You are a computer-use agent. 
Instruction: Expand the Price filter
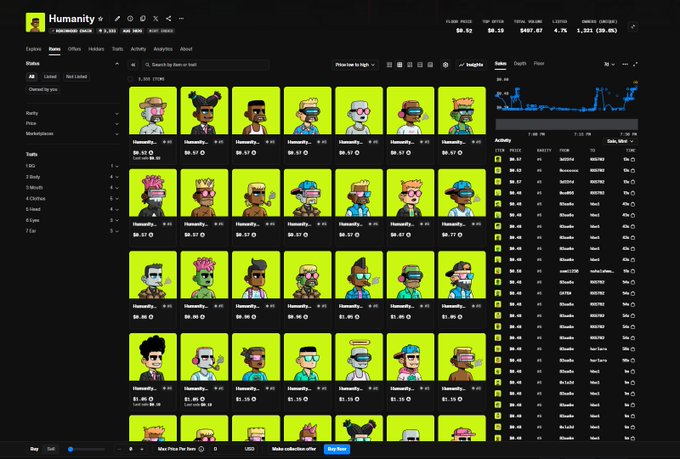click(72, 124)
